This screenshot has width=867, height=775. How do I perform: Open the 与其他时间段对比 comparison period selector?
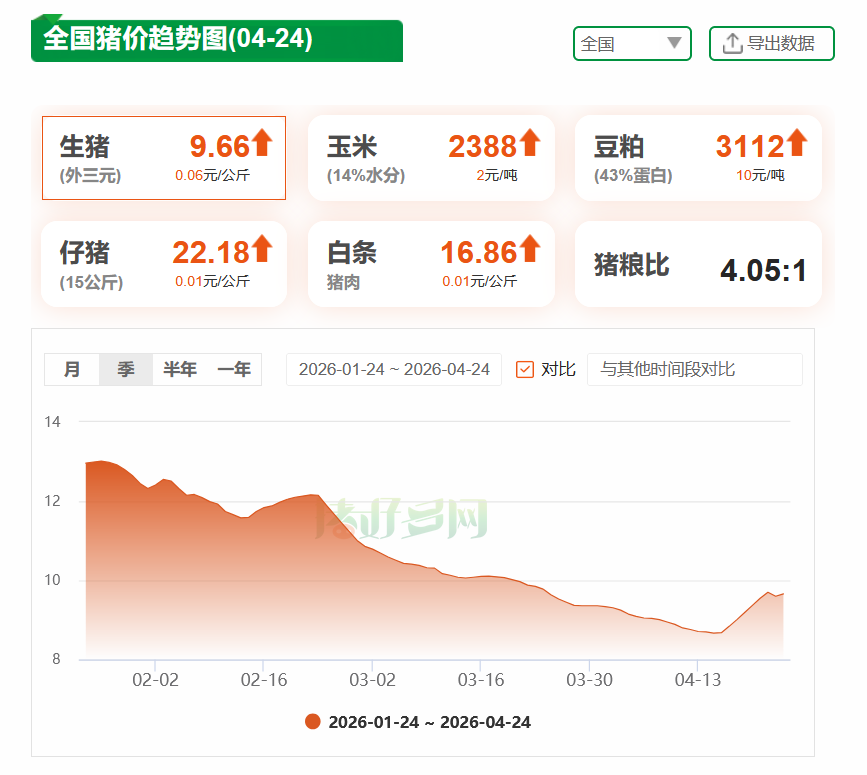(694, 369)
